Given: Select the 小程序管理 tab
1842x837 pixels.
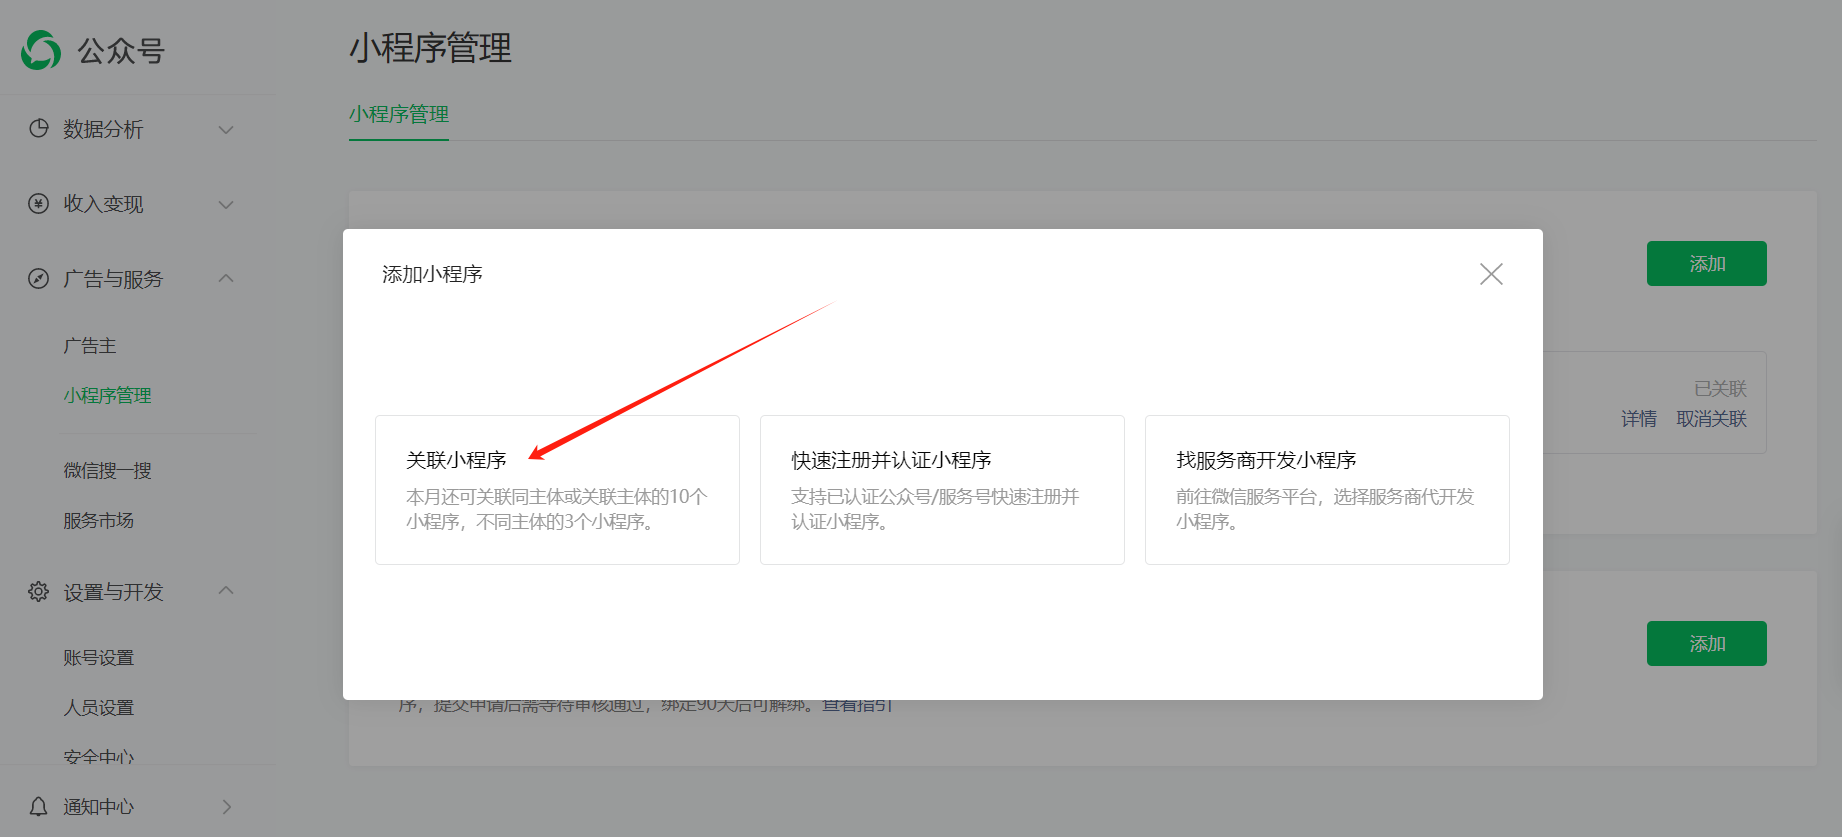Looking at the screenshot, I should pos(399,115).
